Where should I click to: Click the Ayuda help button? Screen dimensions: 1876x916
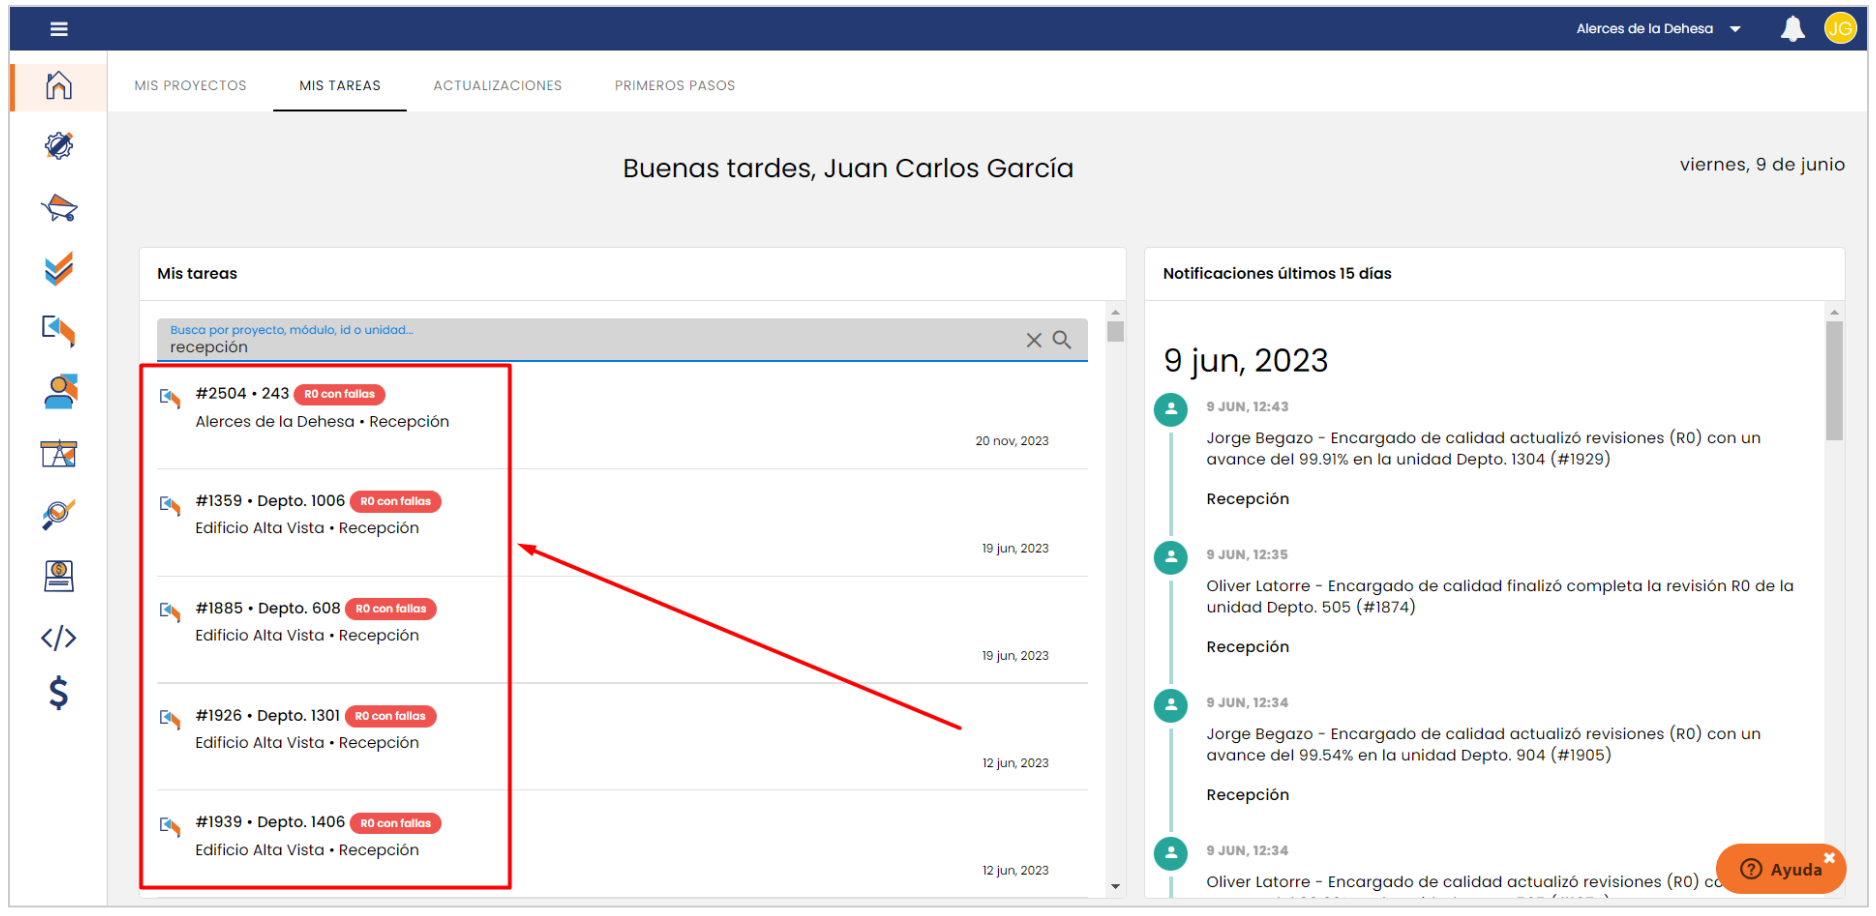click(1782, 868)
